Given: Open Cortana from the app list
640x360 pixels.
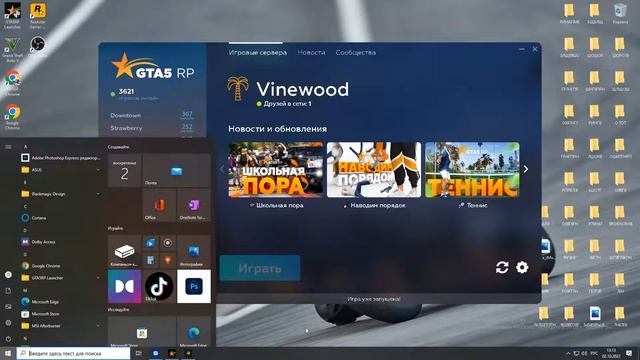Looking at the screenshot, I should tap(60, 218).
